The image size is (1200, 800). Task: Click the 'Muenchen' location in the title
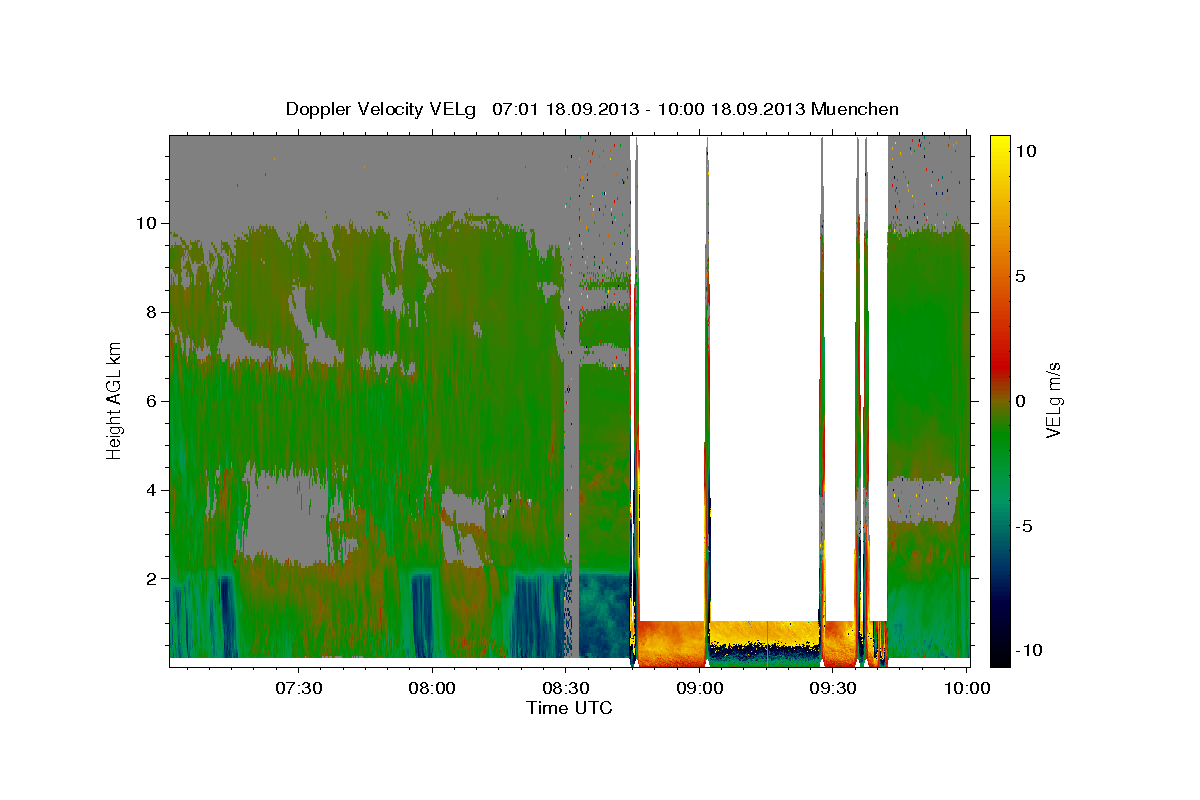[x=856, y=109]
